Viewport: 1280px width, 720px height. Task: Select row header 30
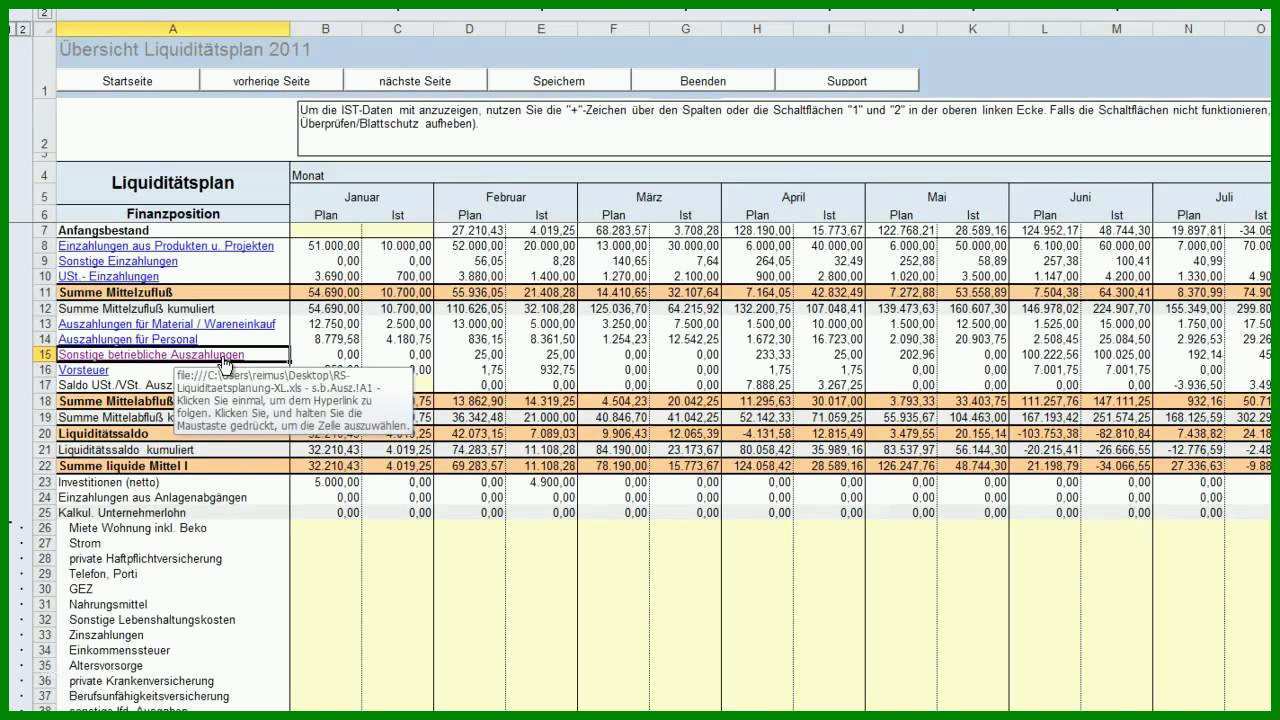click(44, 589)
